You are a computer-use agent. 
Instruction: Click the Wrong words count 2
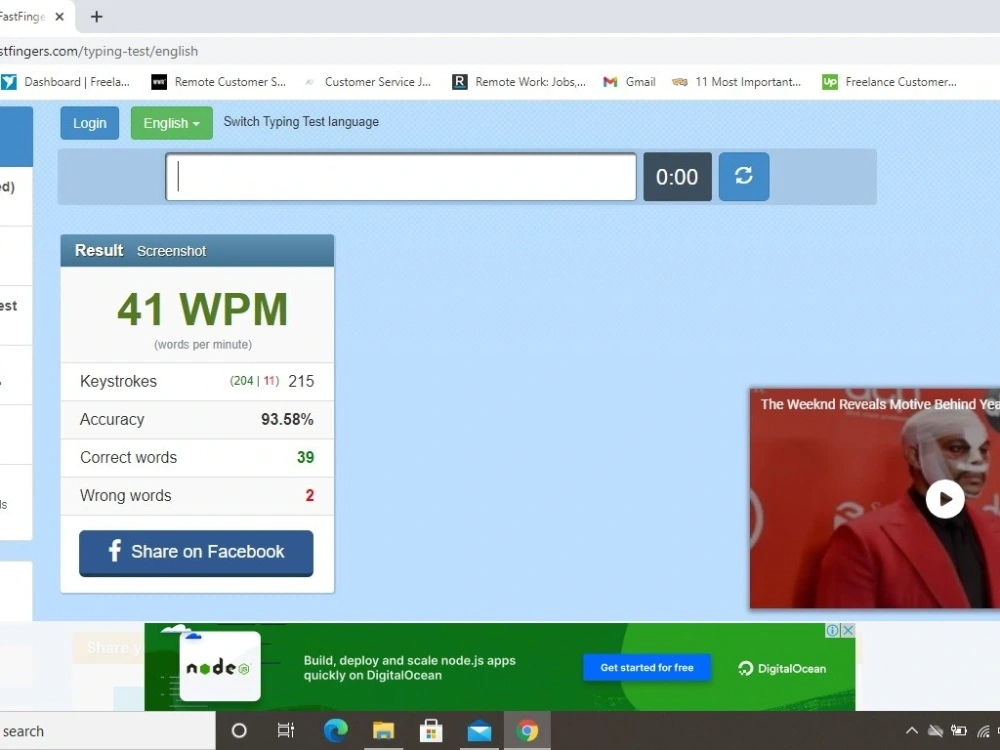310,496
